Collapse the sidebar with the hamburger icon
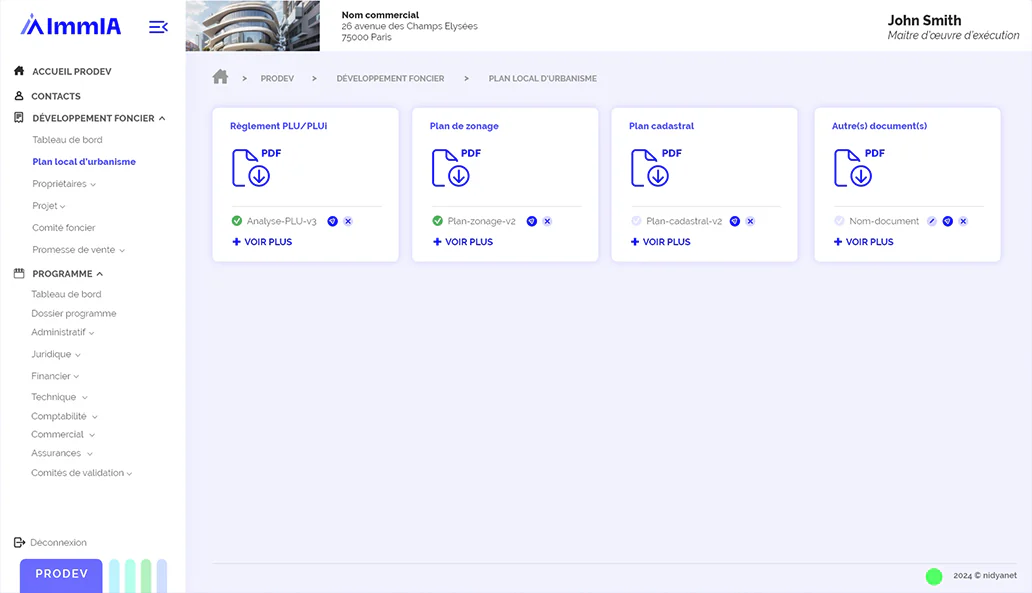This screenshot has height=593, width=1032. pos(158,27)
